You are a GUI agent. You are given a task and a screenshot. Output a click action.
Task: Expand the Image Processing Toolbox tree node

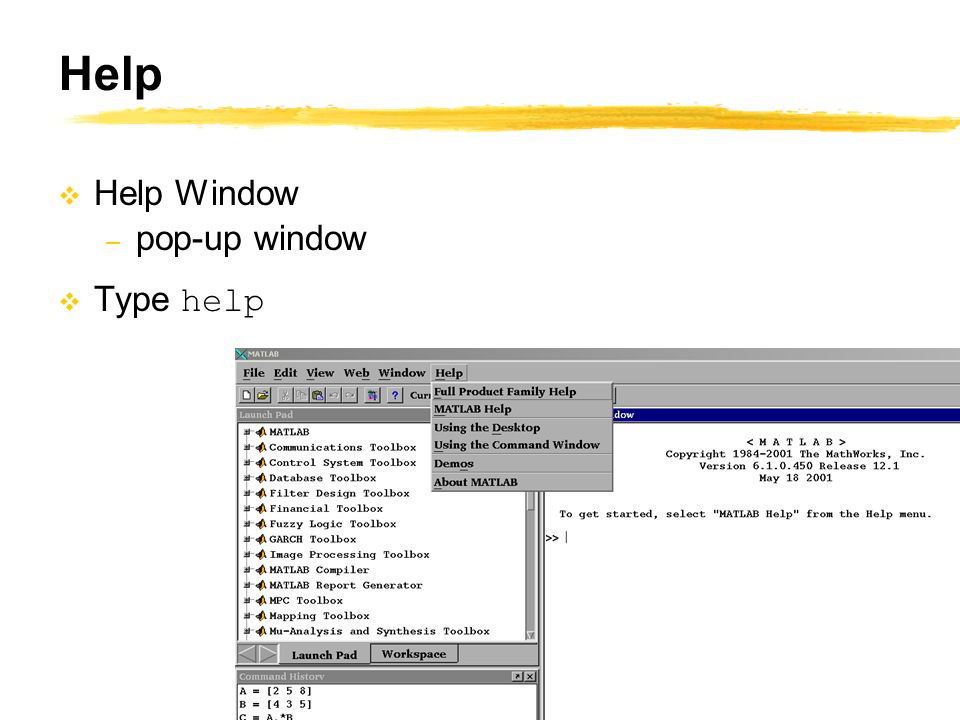[x=247, y=555]
